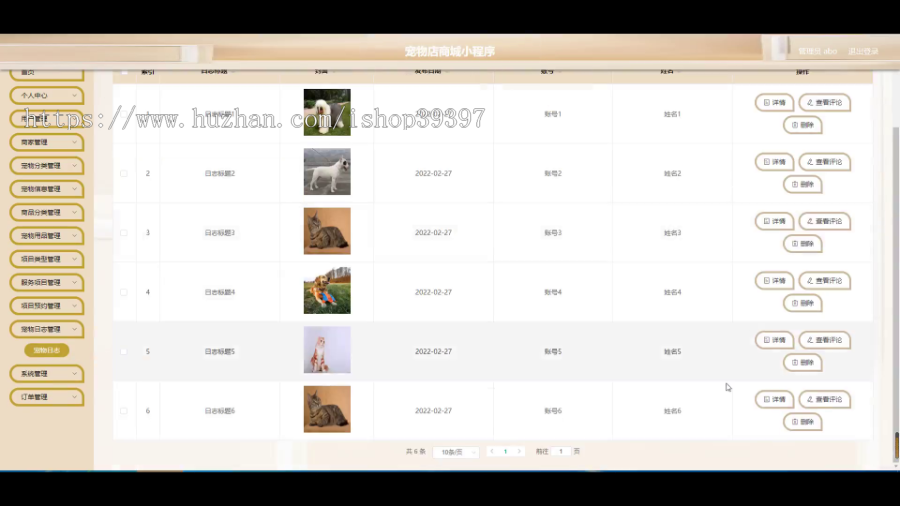This screenshot has height=506, width=900.
Task: Go to previous page with left arrow
Action: [492, 451]
